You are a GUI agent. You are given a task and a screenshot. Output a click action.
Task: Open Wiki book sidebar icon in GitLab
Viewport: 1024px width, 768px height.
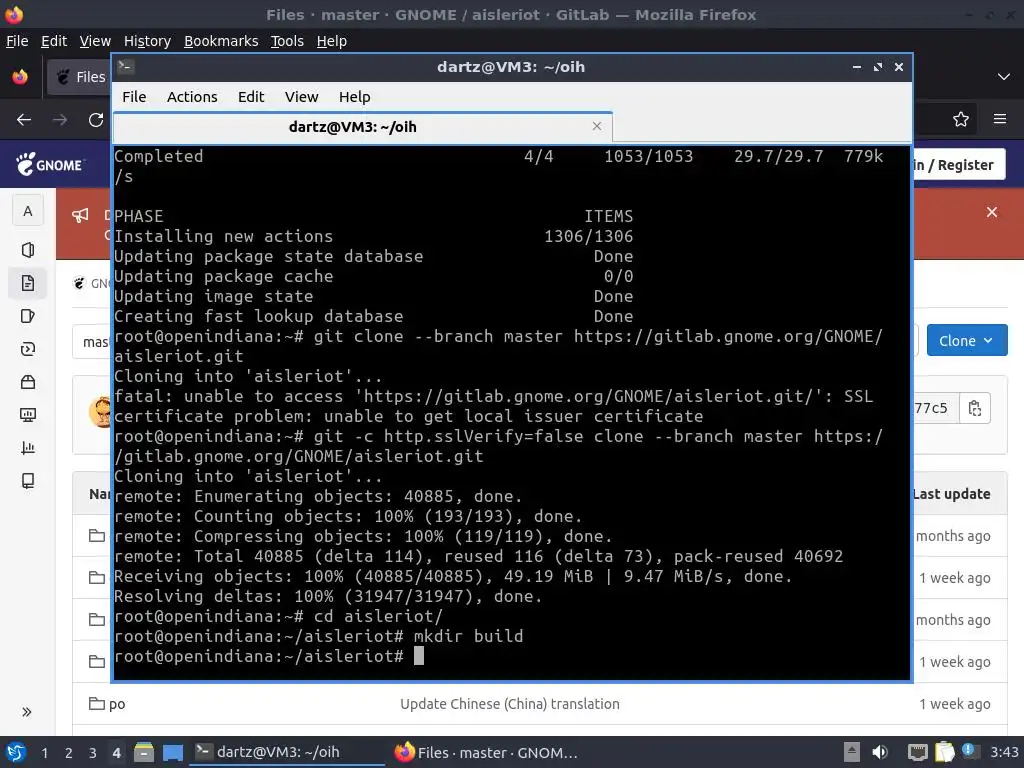(x=27, y=481)
